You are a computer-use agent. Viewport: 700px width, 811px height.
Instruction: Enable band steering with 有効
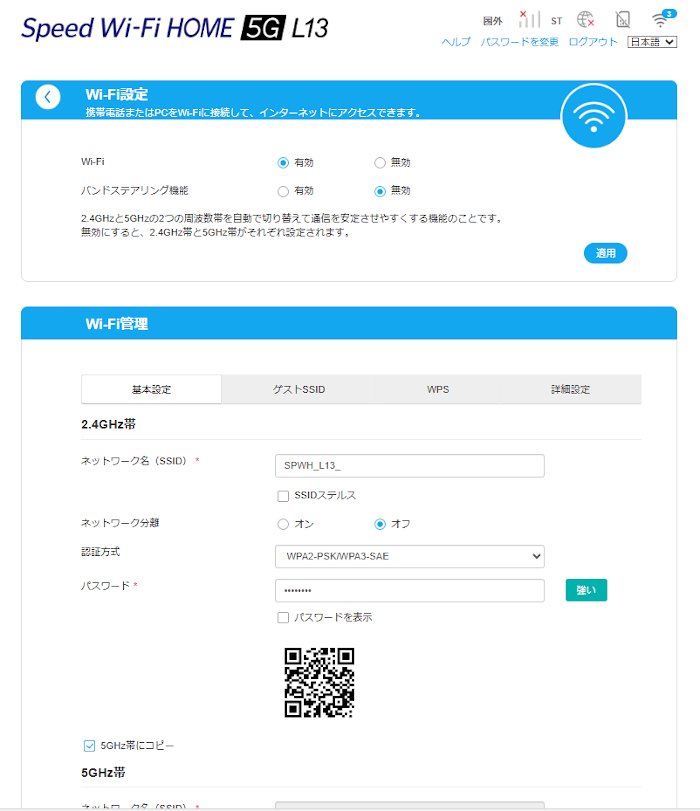click(x=283, y=191)
